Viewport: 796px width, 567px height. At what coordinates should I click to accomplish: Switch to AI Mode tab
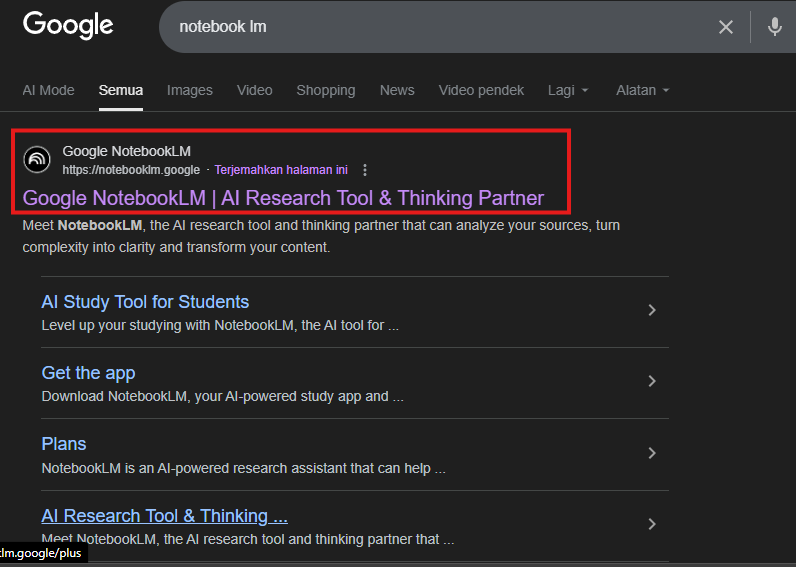(48, 90)
